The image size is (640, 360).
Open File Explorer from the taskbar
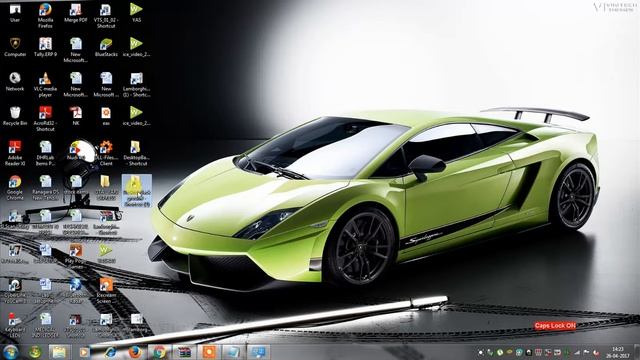(x=59, y=352)
